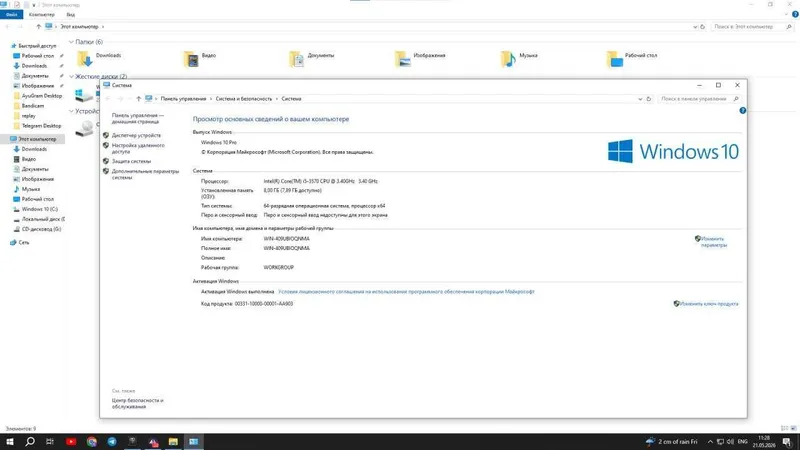Open Telegram on taskbar

point(112,442)
